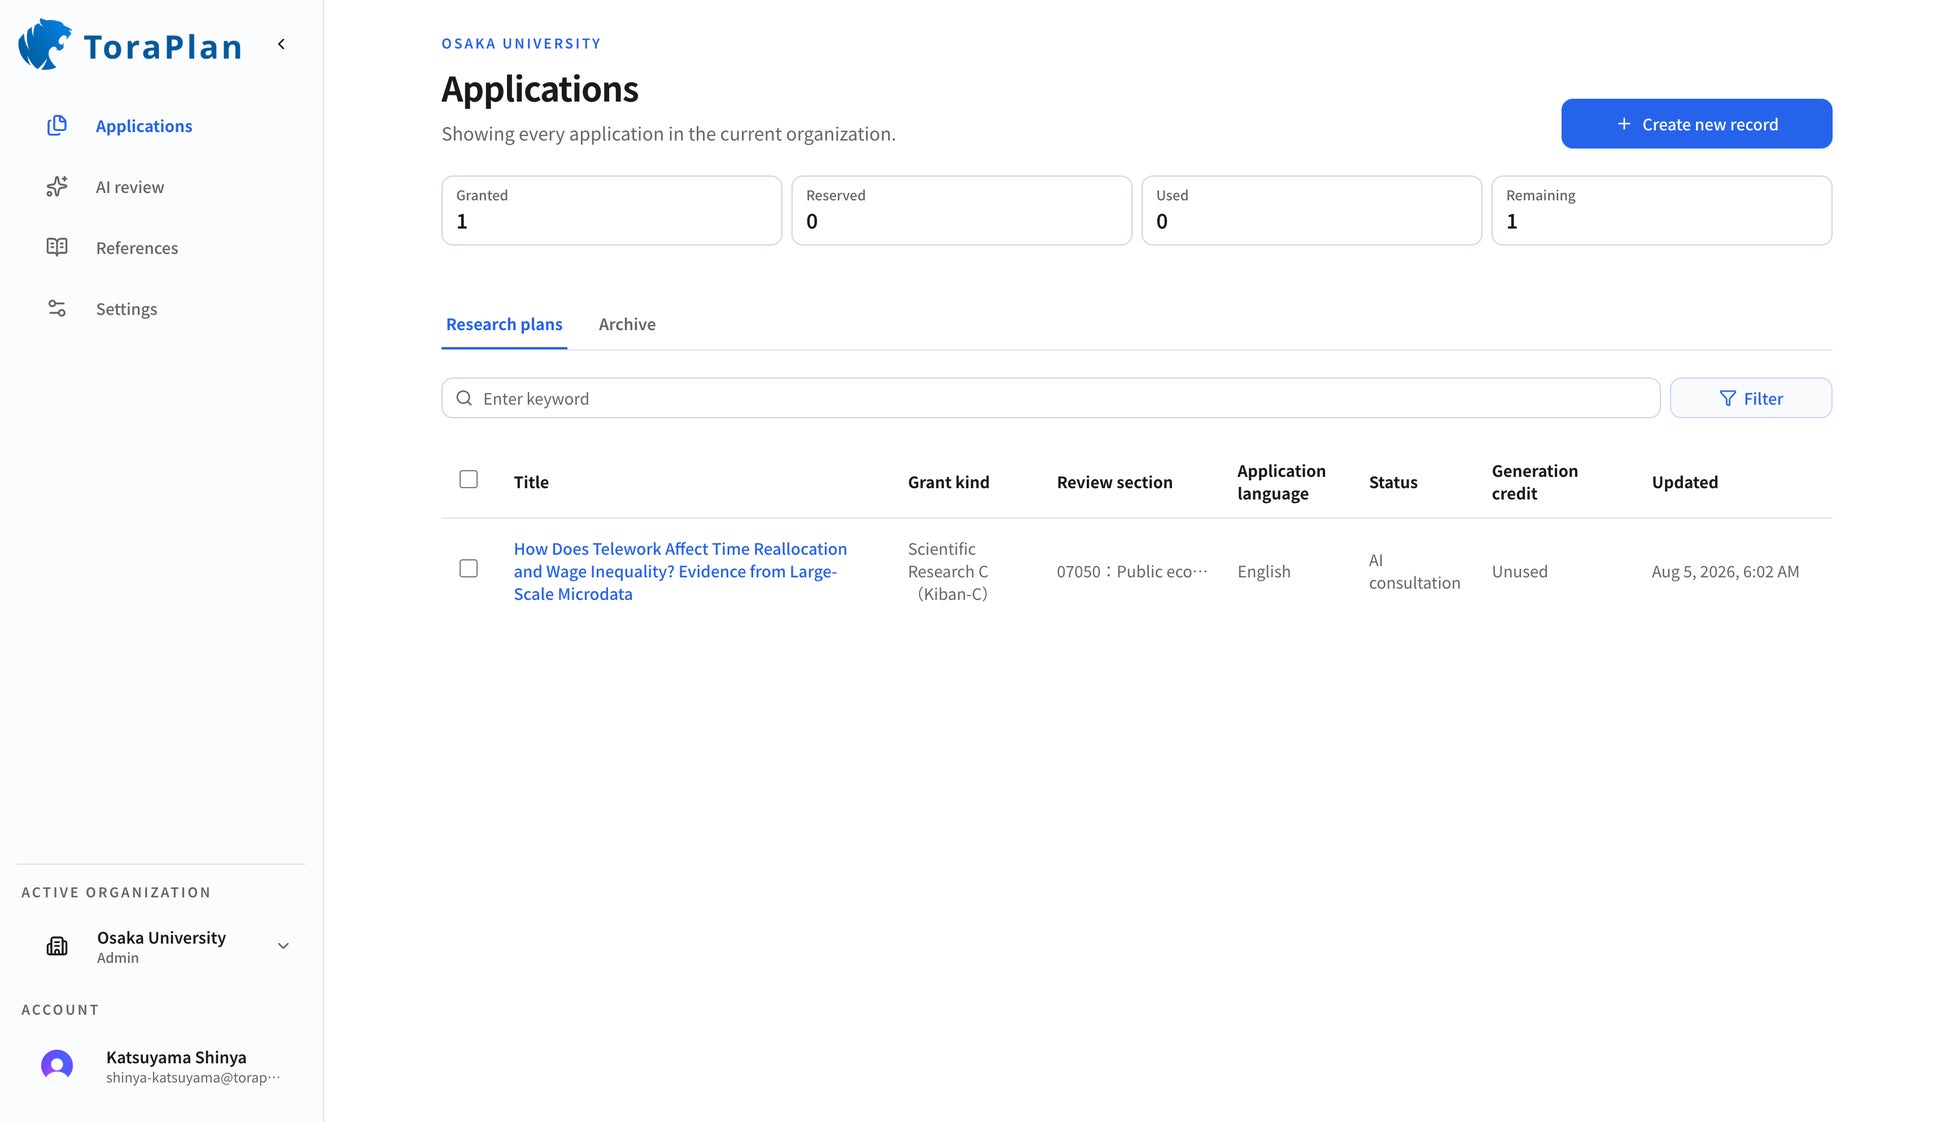
Task: Click the Used credits card
Action: [1311, 210]
